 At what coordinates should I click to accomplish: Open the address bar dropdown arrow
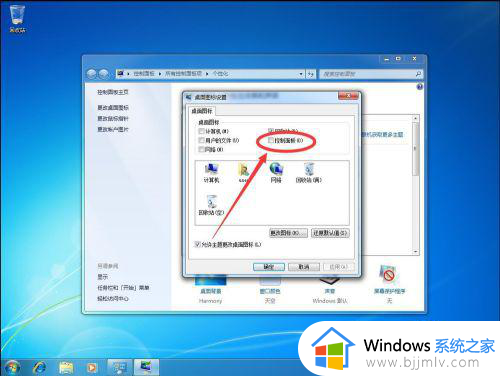tap(301, 74)
